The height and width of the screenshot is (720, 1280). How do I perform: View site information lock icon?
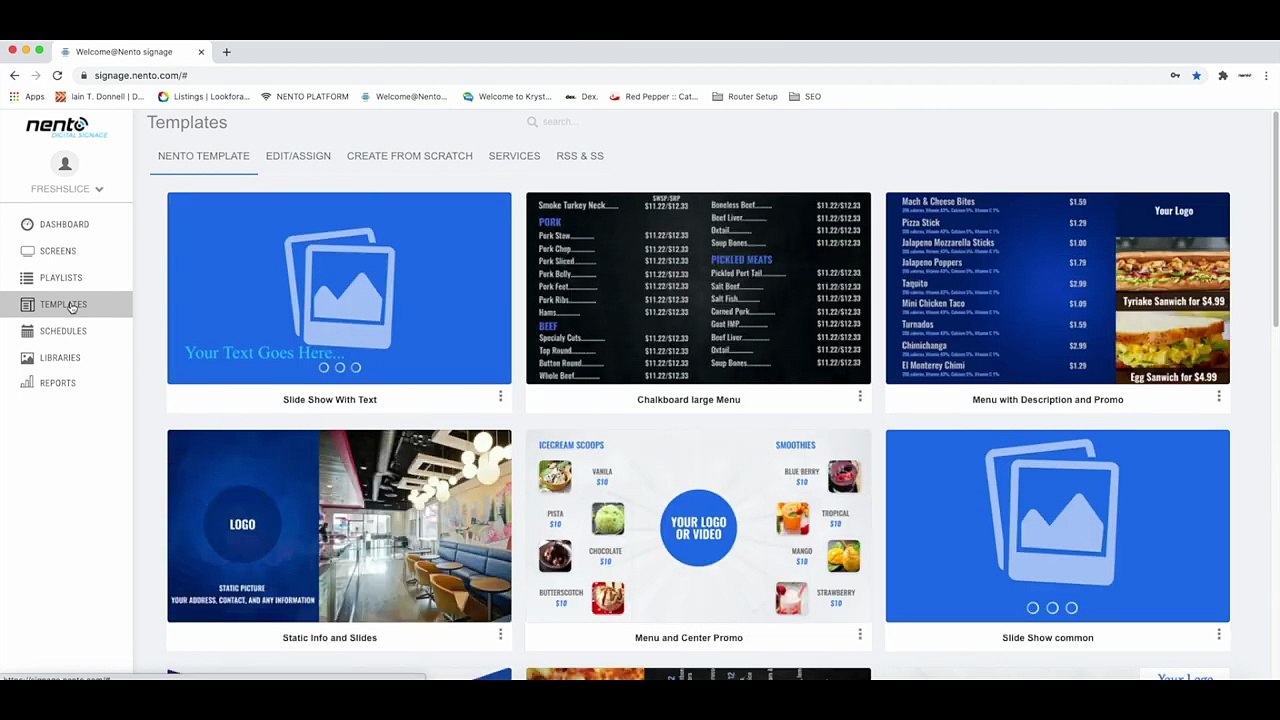tap(84, 75)
